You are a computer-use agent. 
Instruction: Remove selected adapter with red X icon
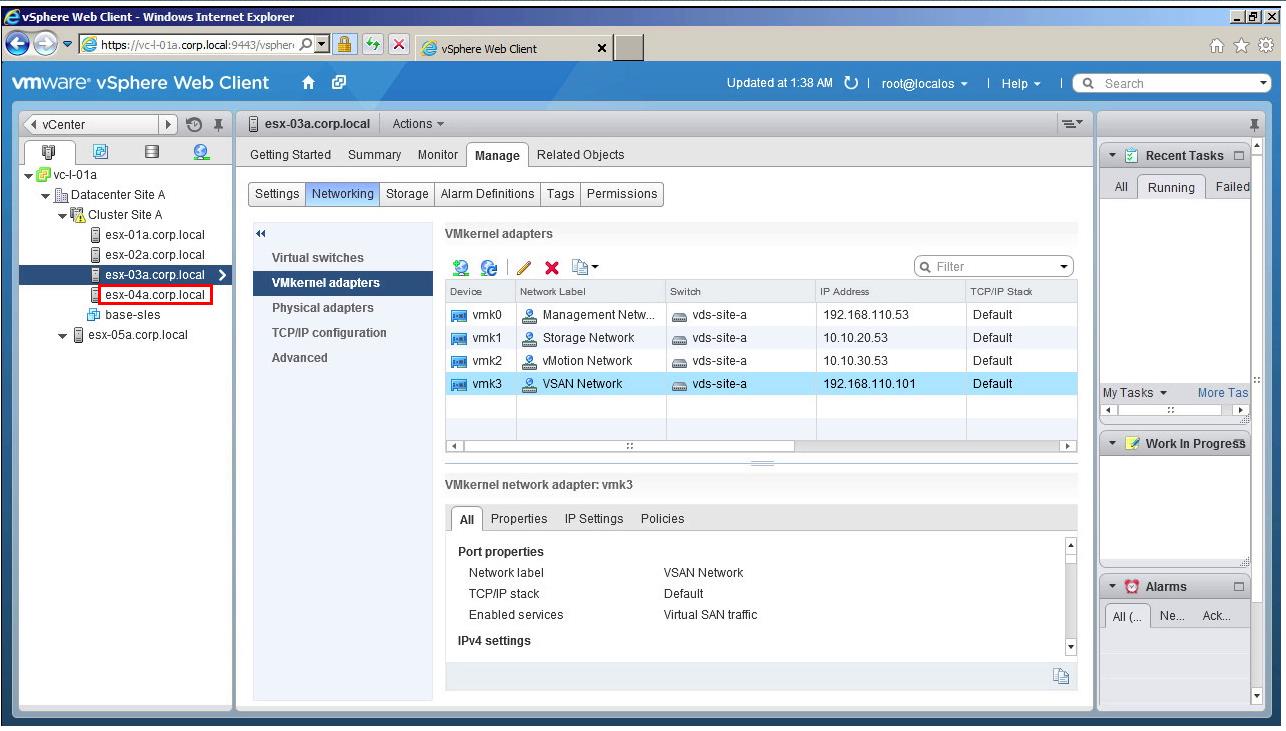pyautogui.click(x=551, y=267)
